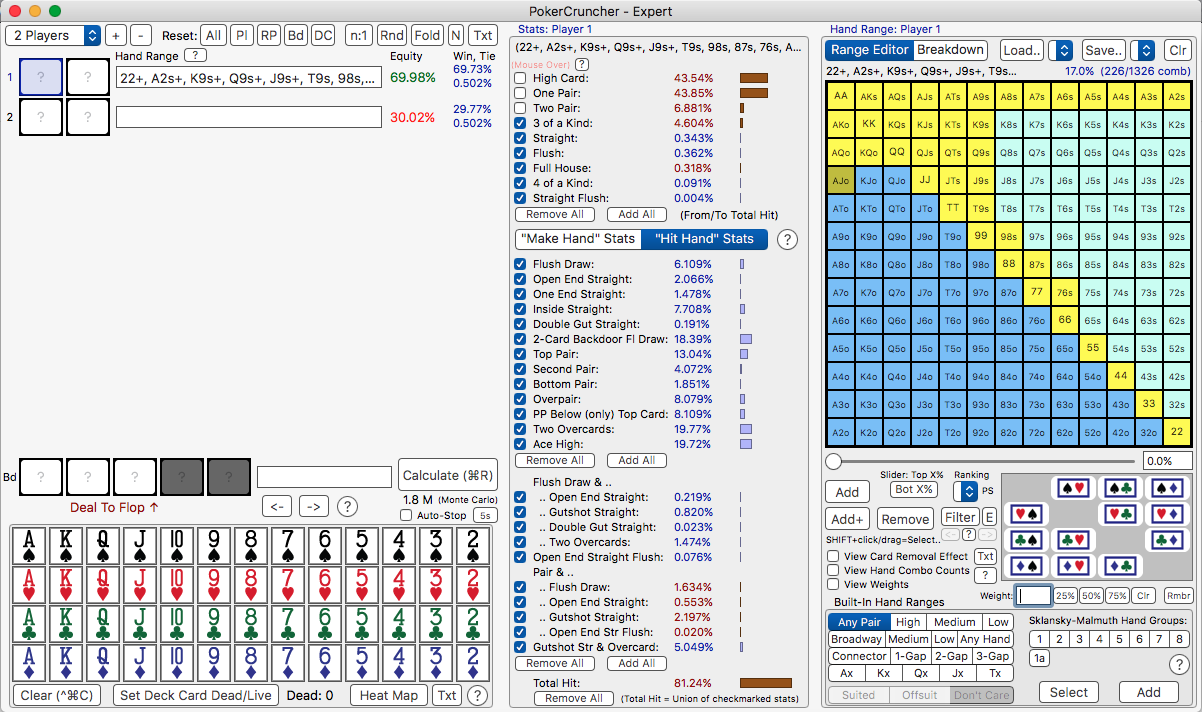Switch to the Breakdown tab
The image size is (1202, 712).
pyautogui.click(x=950, y=50)
